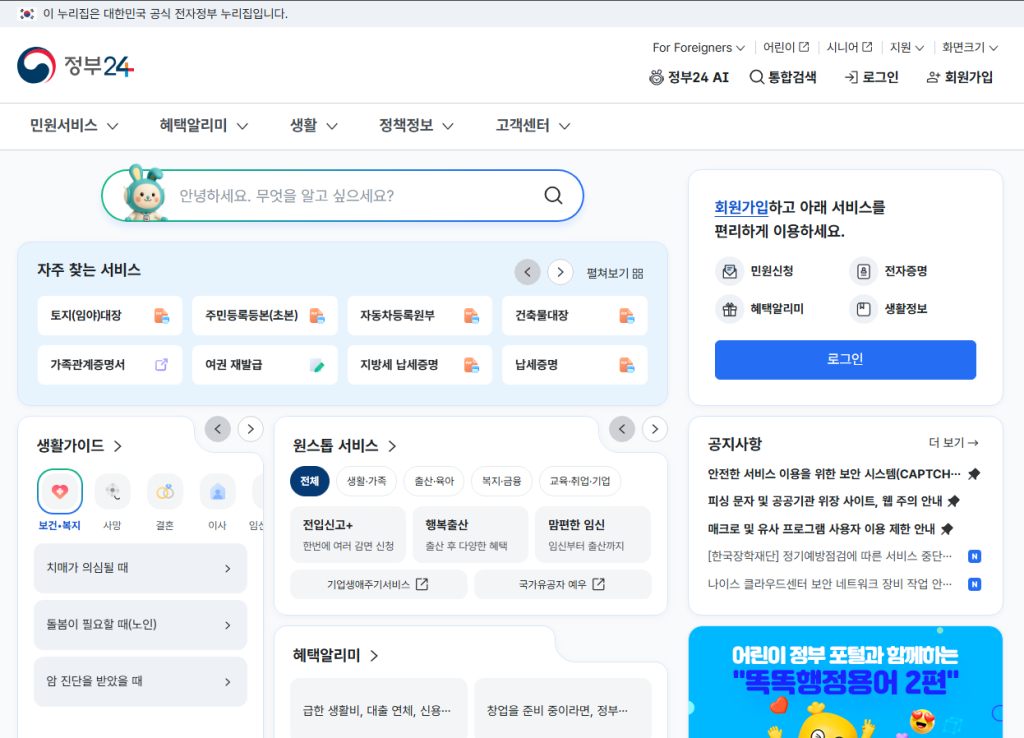Open 정부24 AI assistant
Viewport: 1024px width, 738px height.
click(689, 77)
